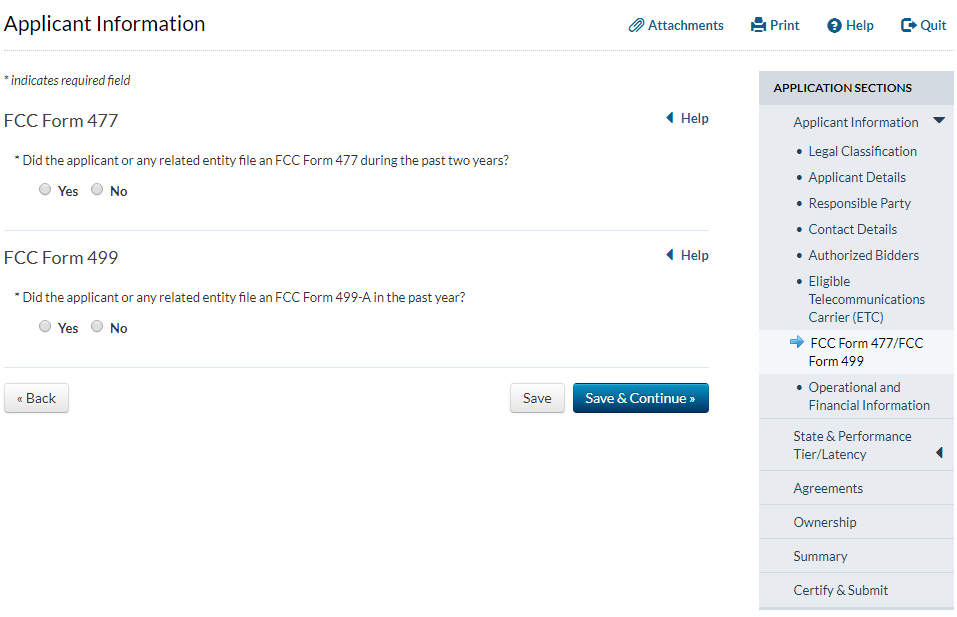Image resolution: width=957 pixels, height=617 pixels.
Task: Click the Quit exit icon
Action: coord(908,25)
